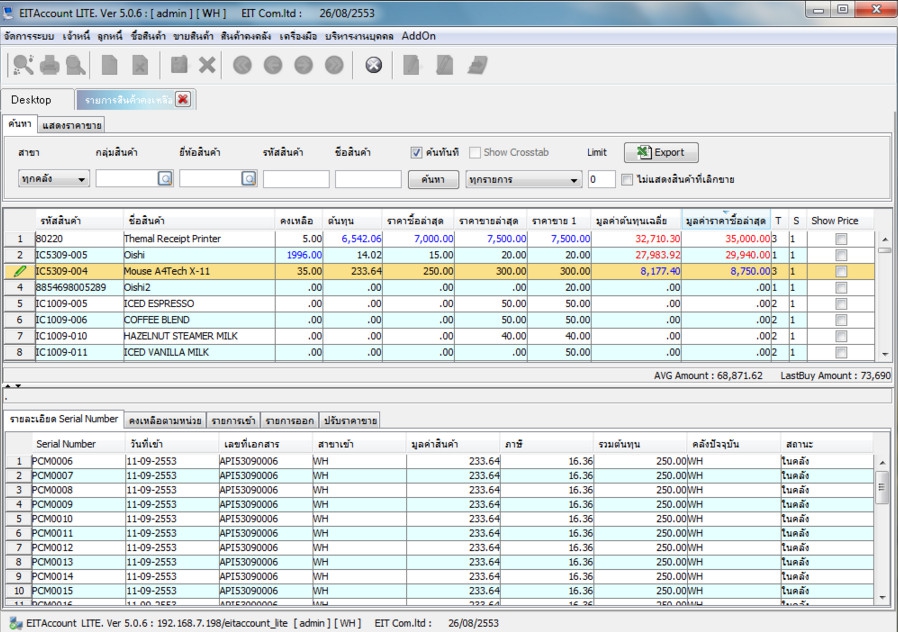This screenshot has width=898, height=632.
Task: Click the search magnifier icon at toolbar start
Action: tap(22, 65)
